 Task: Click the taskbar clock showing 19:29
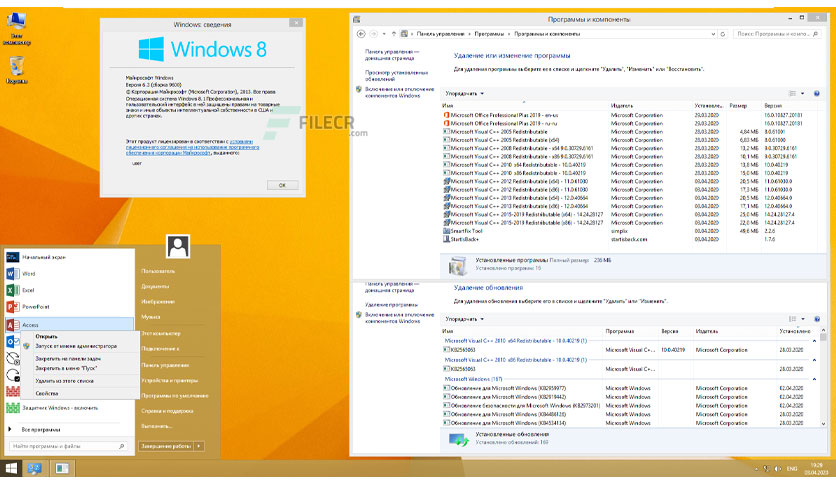pos(816,469)
